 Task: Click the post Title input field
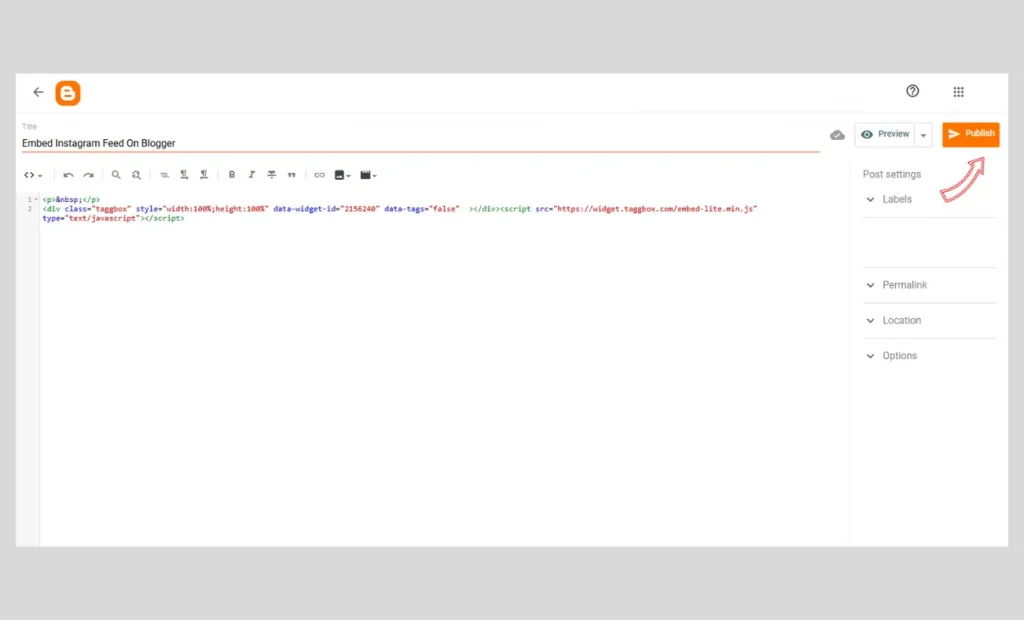(420, 143)
